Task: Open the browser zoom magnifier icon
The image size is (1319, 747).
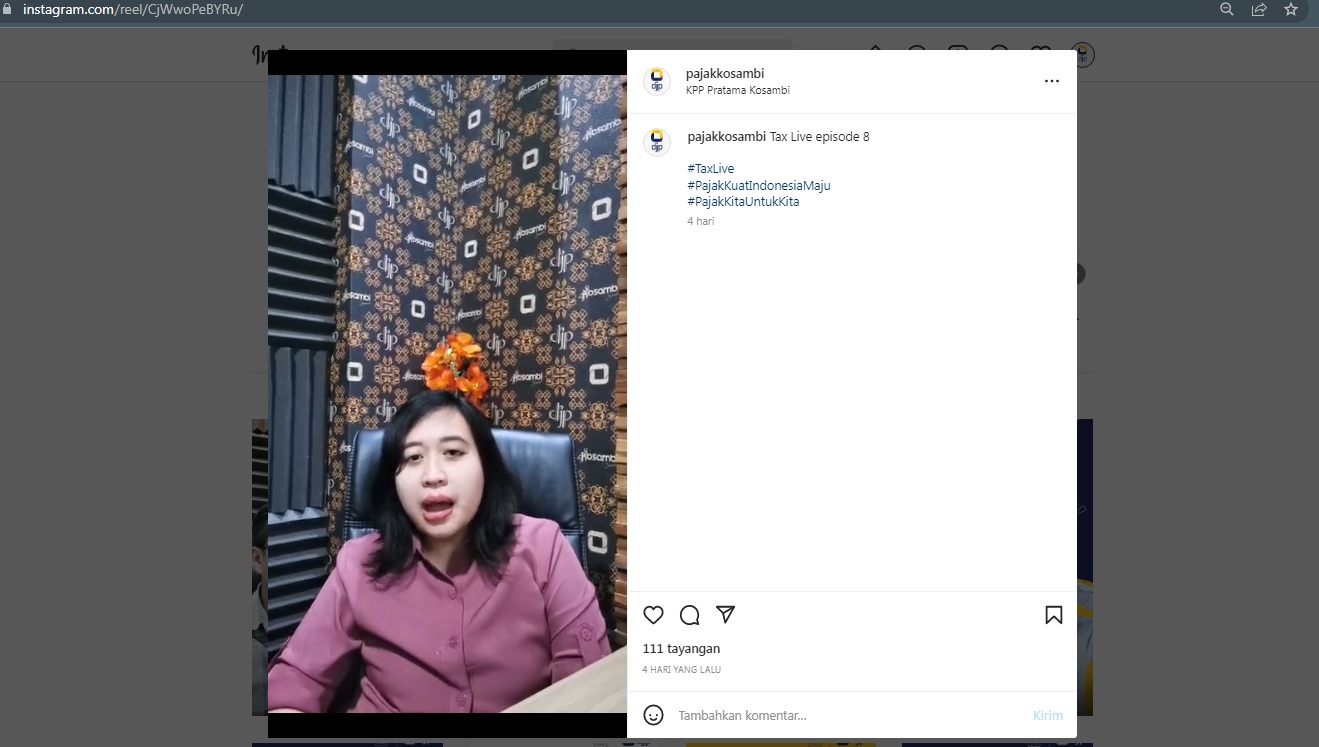Action: [x=1227, y=9]
